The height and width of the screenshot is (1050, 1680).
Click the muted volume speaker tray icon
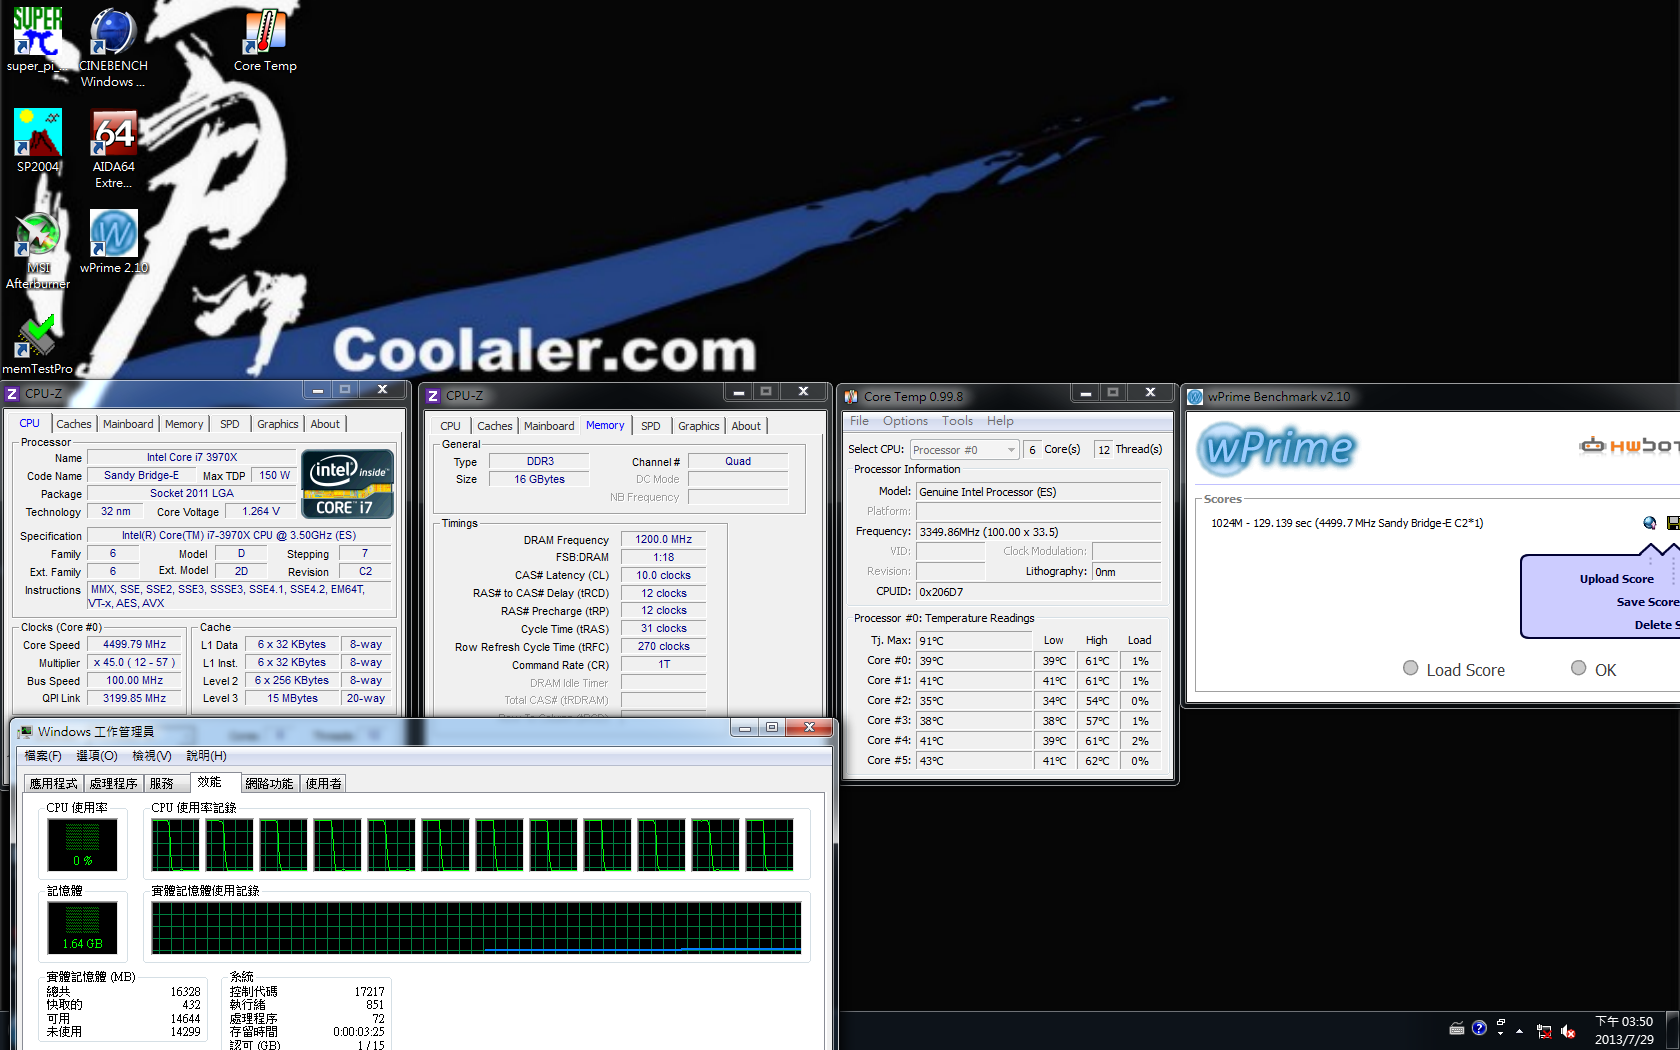1568,1031
